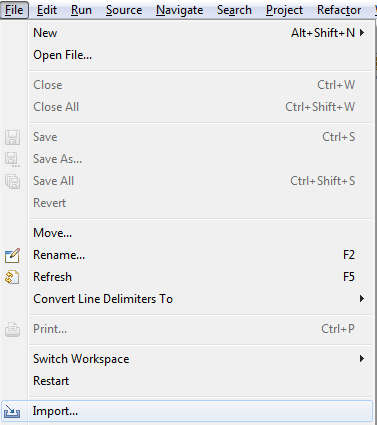Open the Source menu
This screenshot has height=425, width=377.
click(x=124, y=10)
